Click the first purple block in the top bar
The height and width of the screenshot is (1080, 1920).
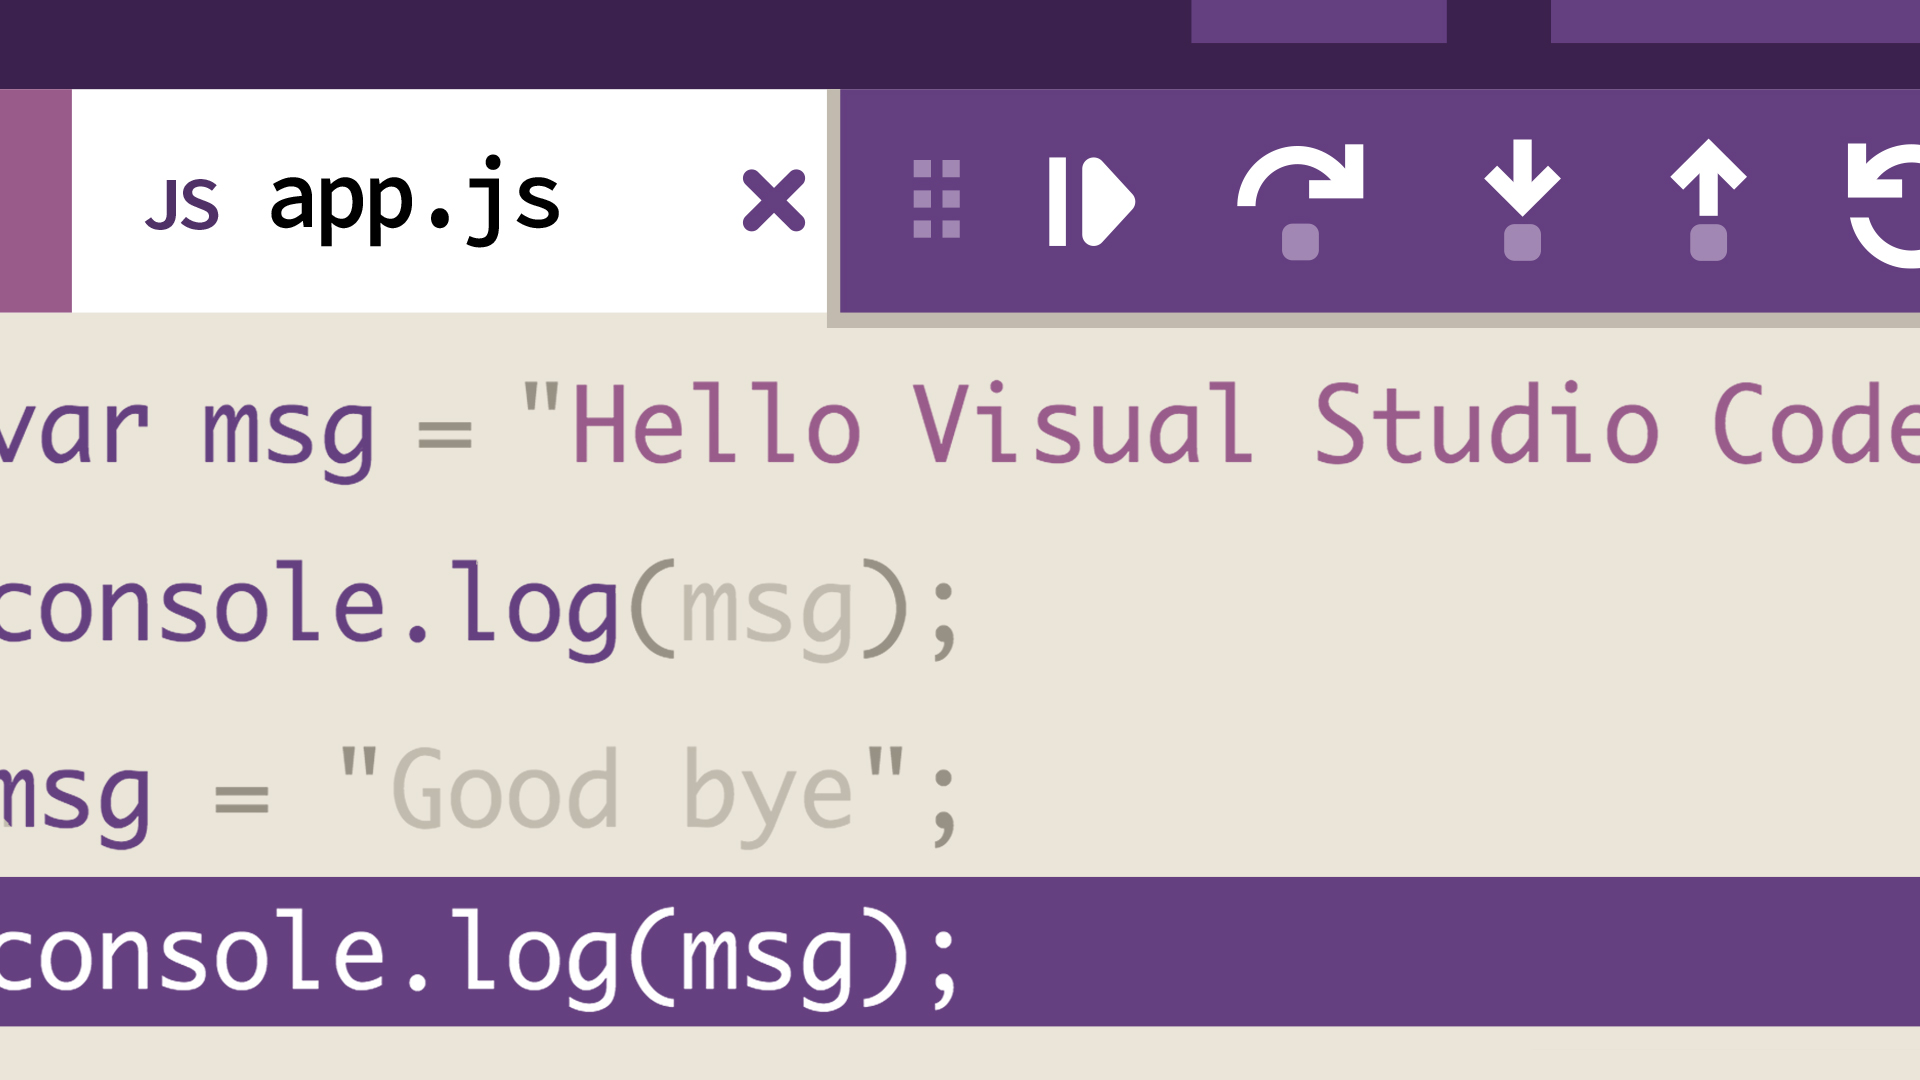click(x=1318, y=20)
